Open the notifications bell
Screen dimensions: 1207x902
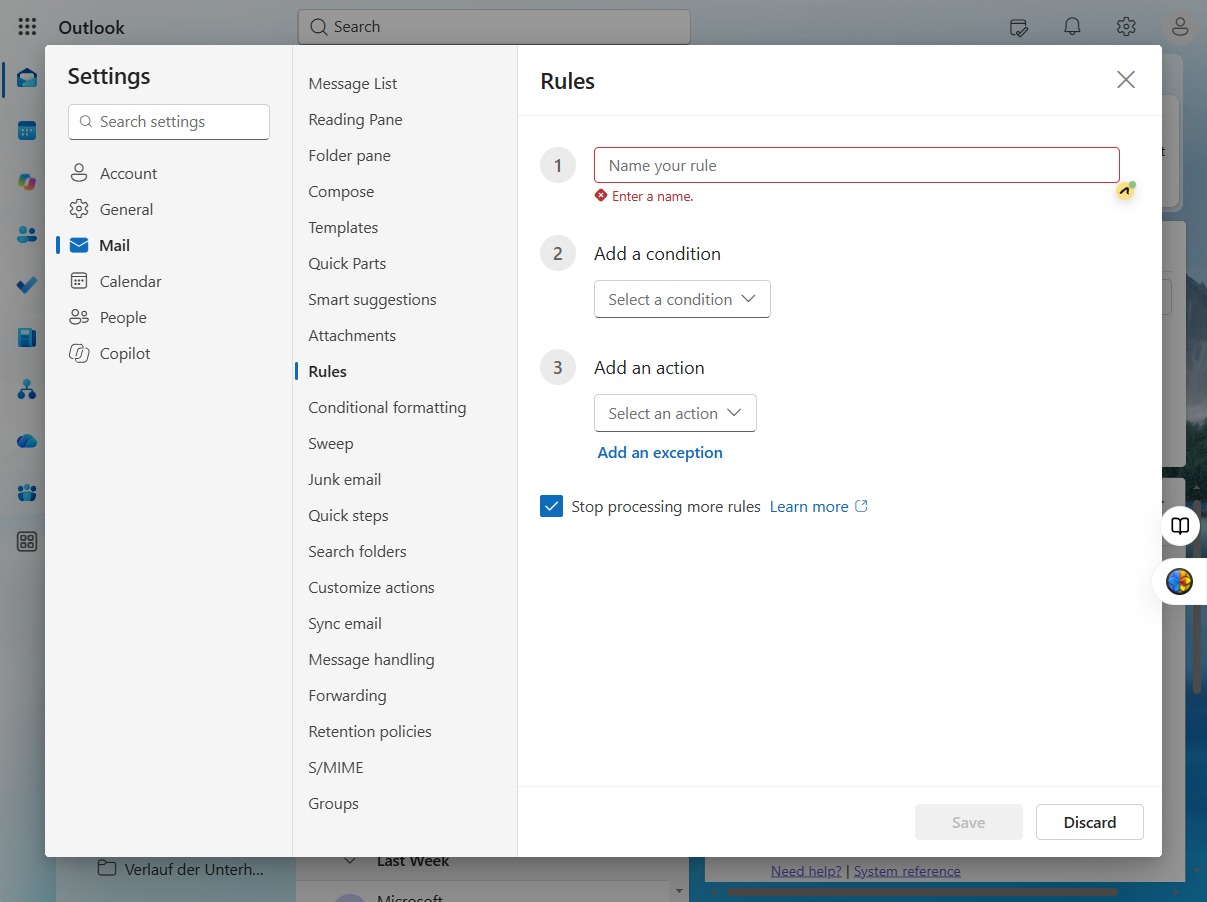point(1073,27)
